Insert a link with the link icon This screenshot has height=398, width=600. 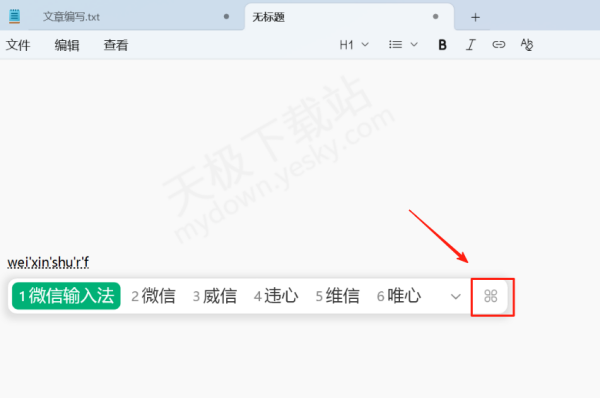[499, 45]
